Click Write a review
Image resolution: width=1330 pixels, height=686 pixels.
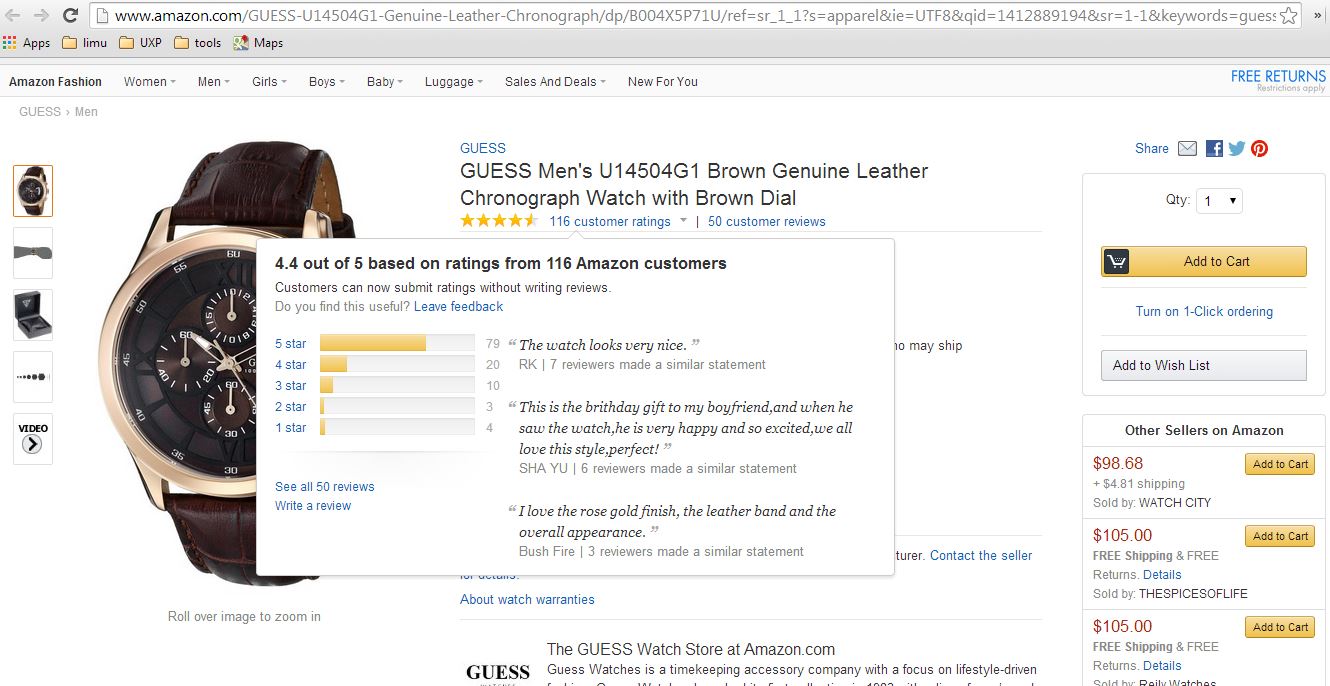(313, 506)
